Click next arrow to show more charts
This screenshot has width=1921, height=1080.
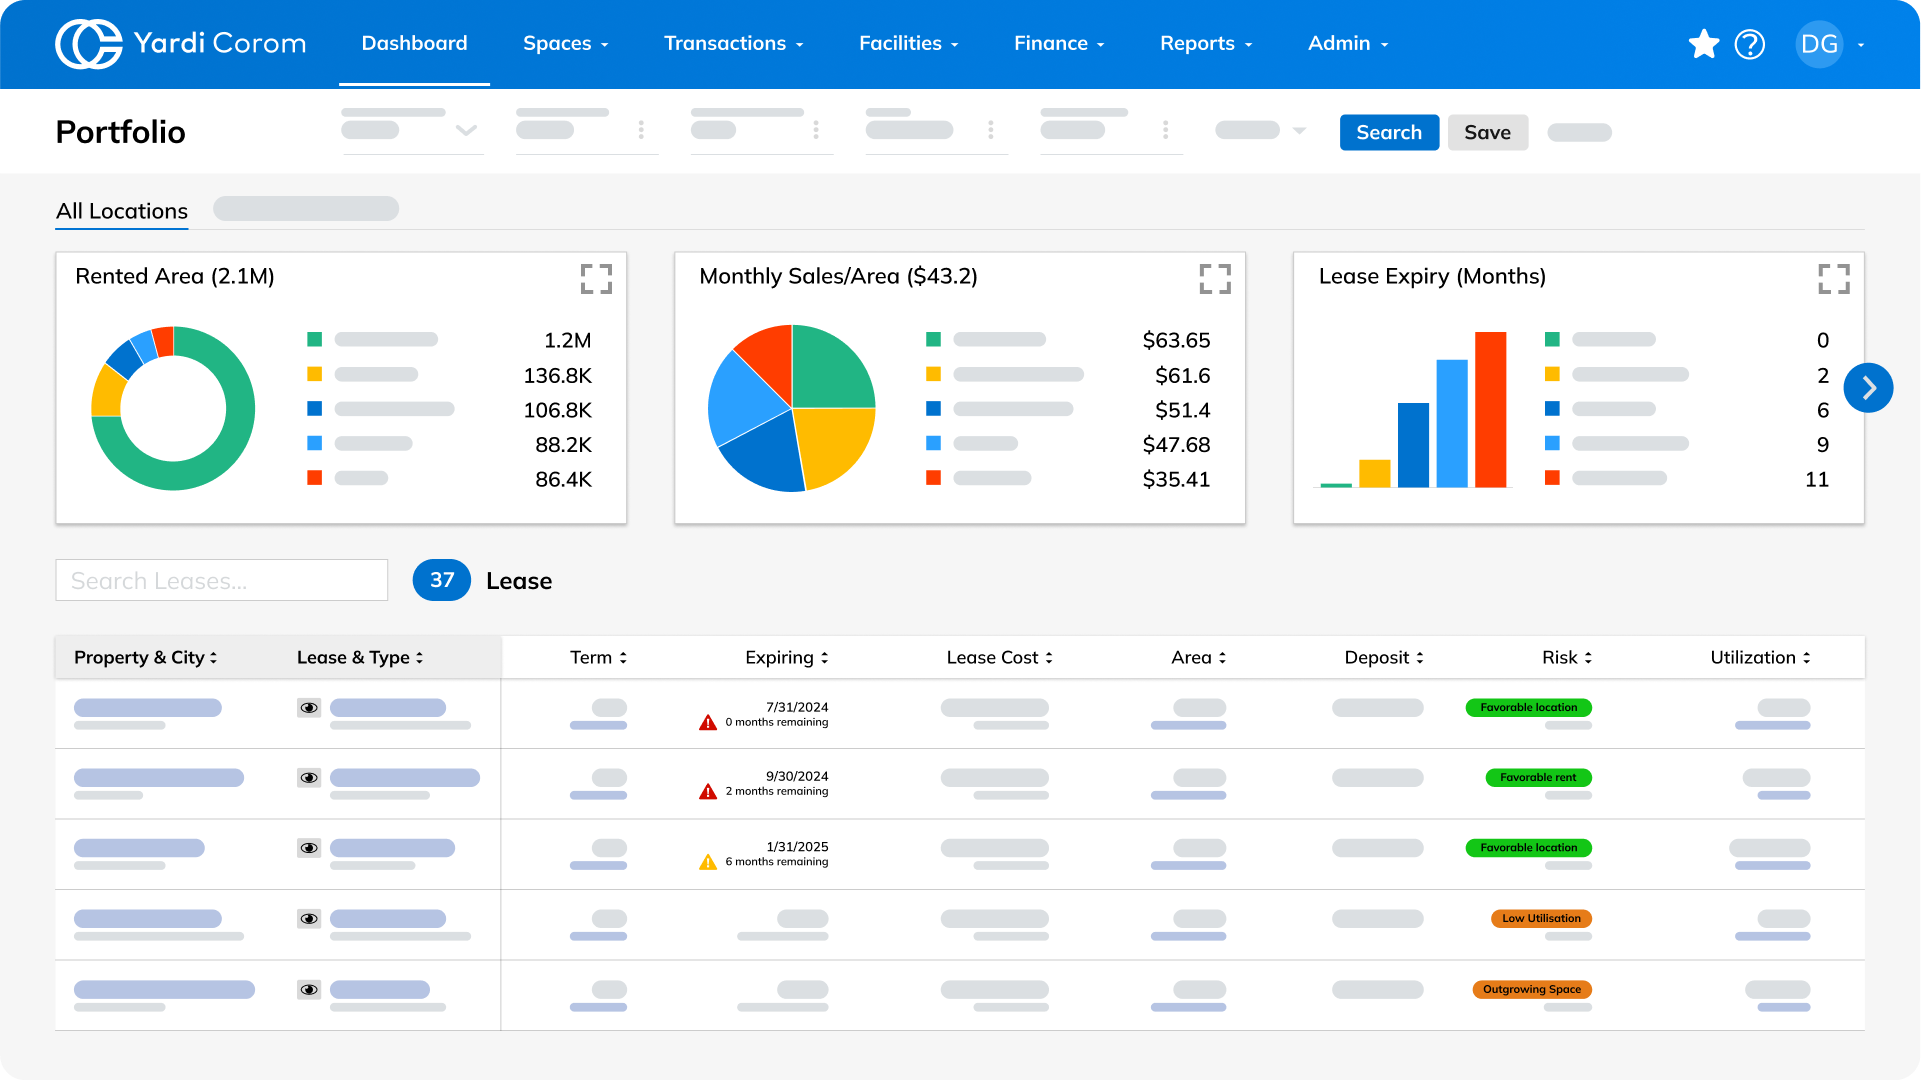[x=1868, y=388]
